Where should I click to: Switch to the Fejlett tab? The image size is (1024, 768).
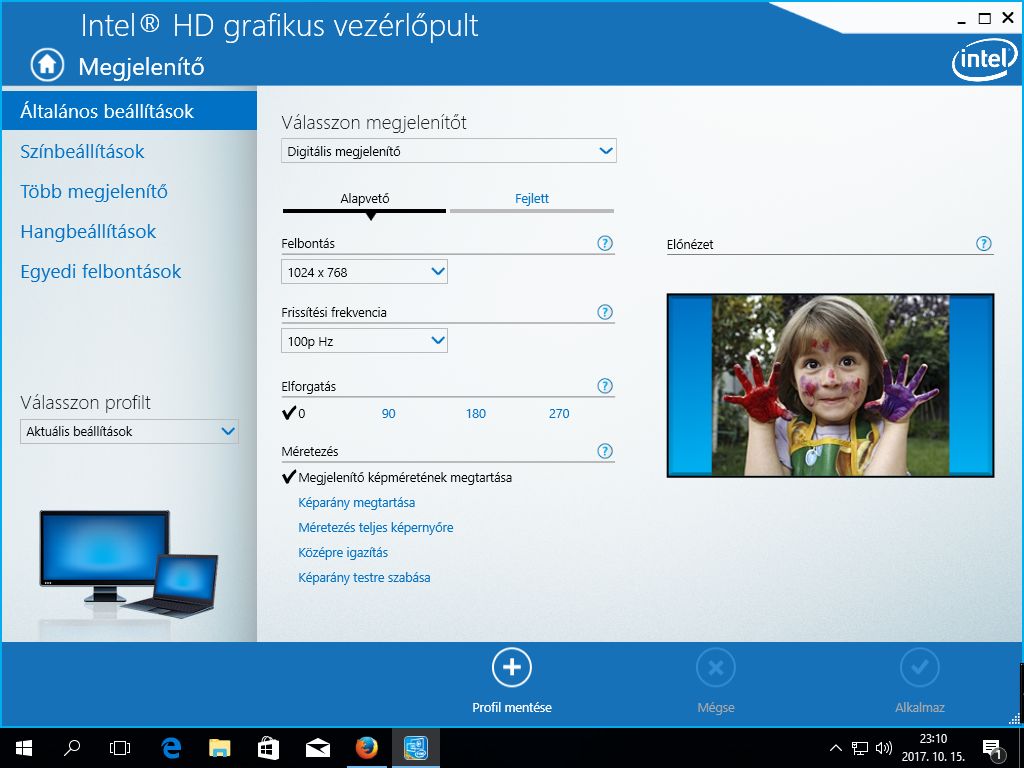[532, 200]
